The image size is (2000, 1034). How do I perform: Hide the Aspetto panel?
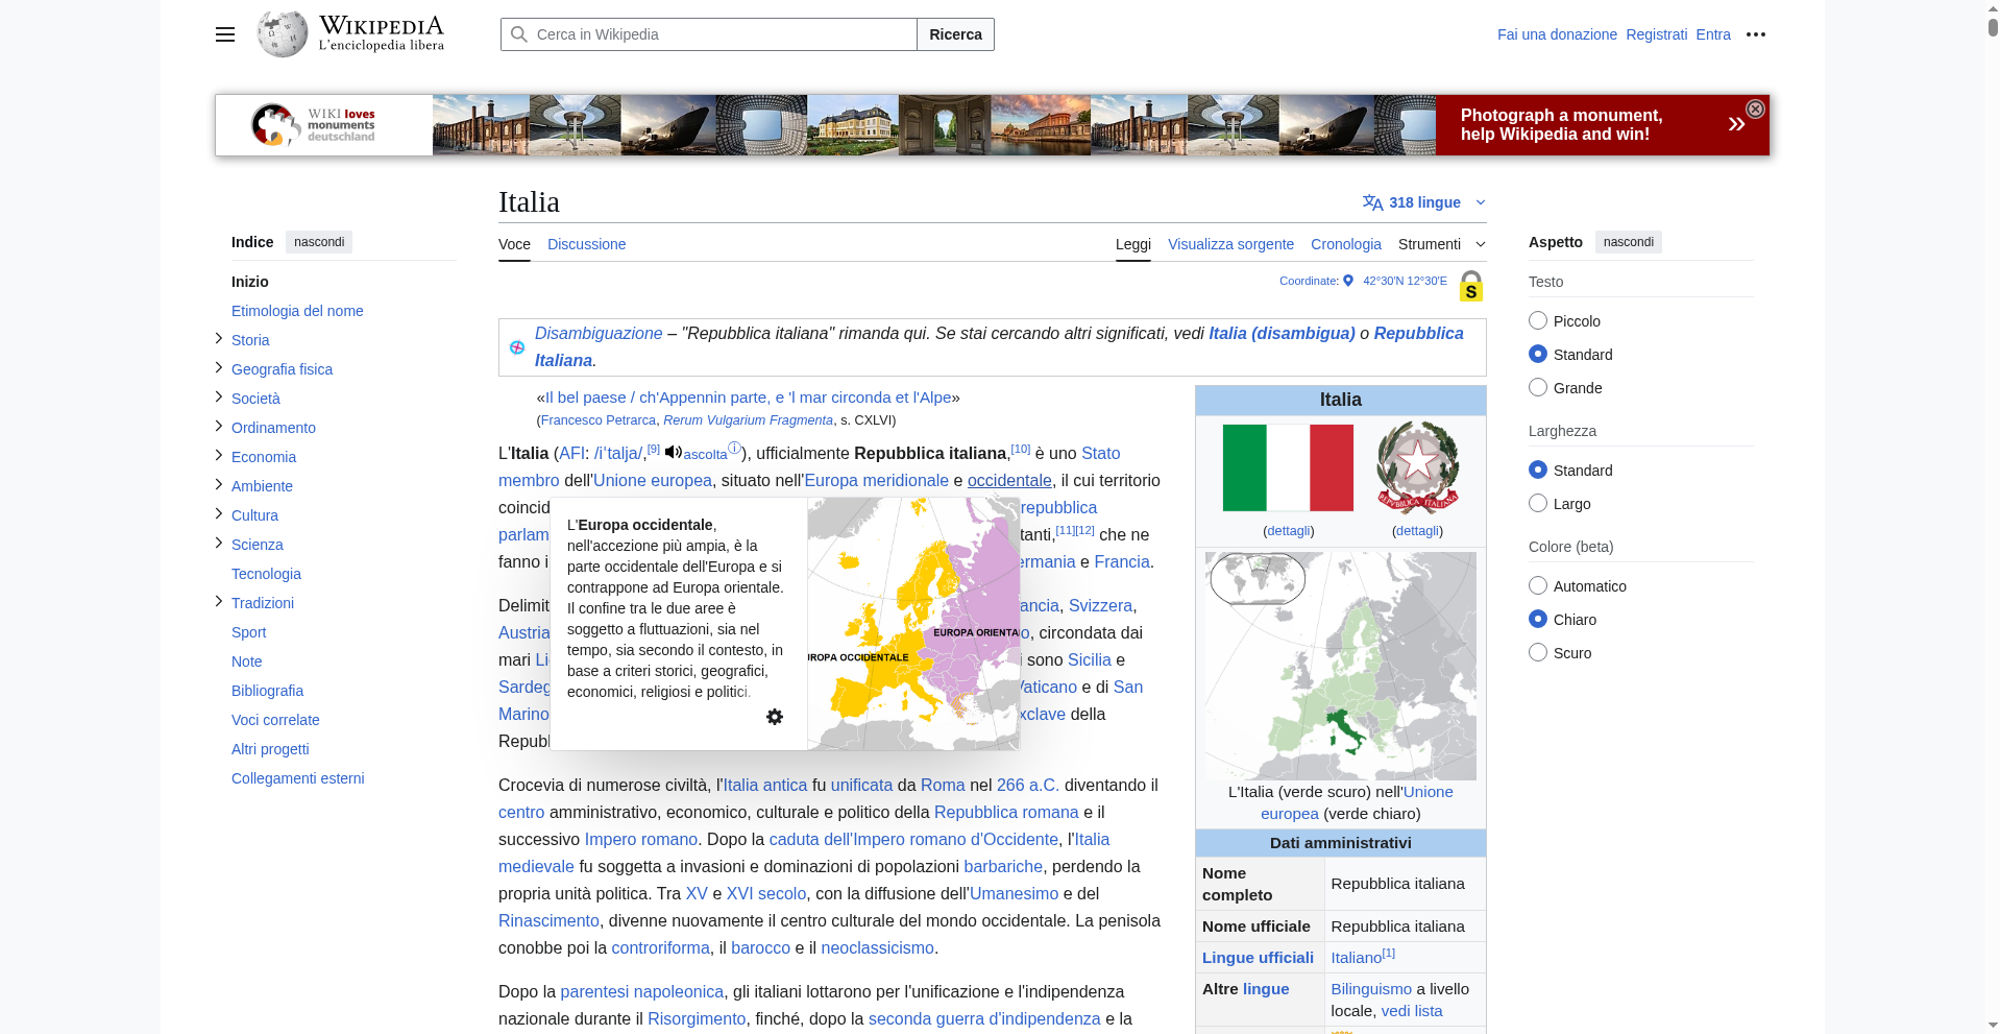coord(1628,242)
